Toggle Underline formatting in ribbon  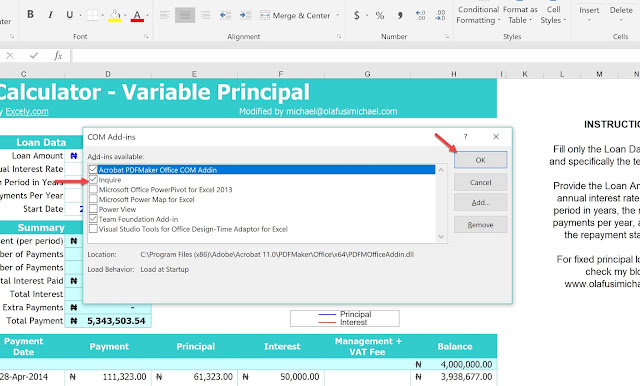tap(69, 15)
